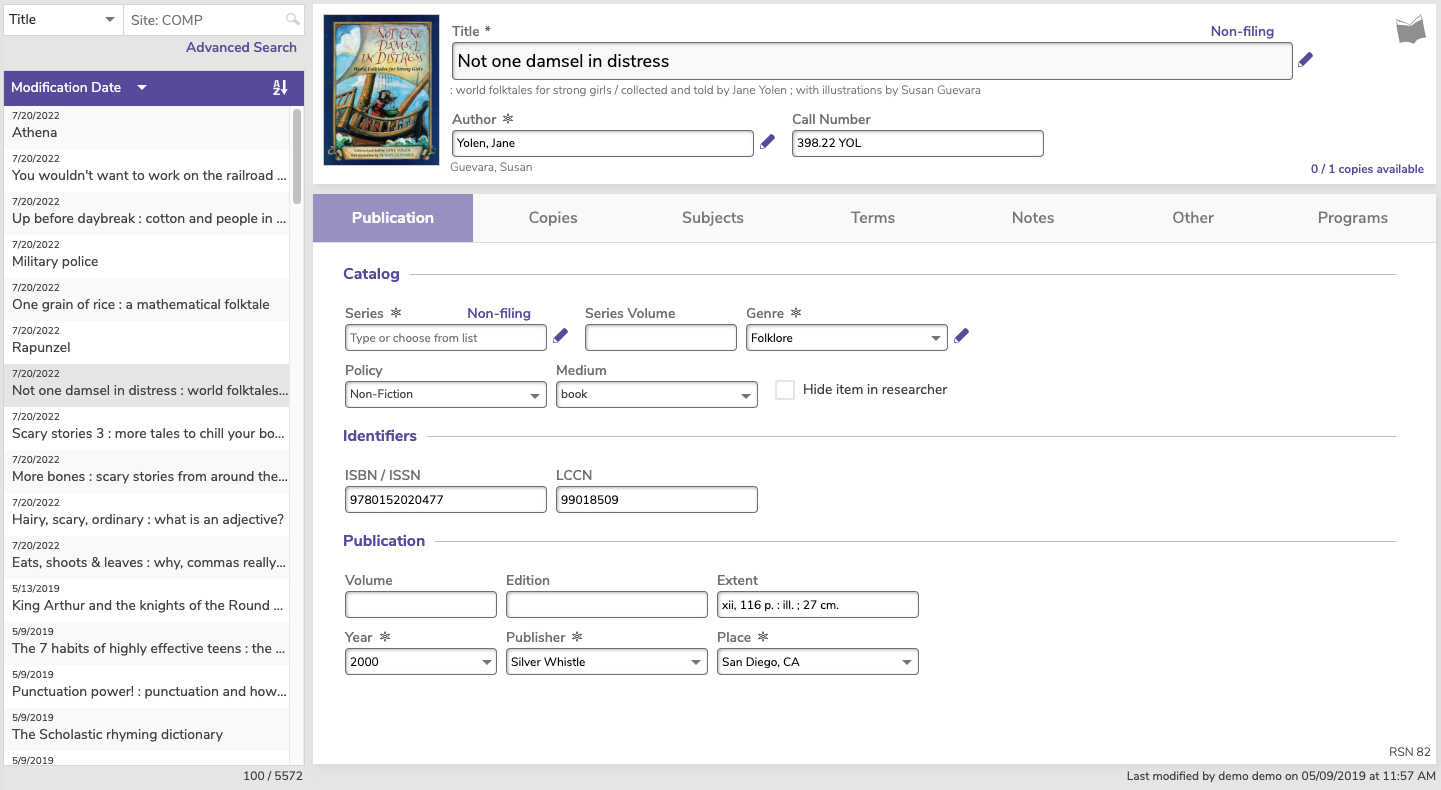Open the Medium dropdown showing book
This screenshot has width=1441, height=790.
[656, 395]
